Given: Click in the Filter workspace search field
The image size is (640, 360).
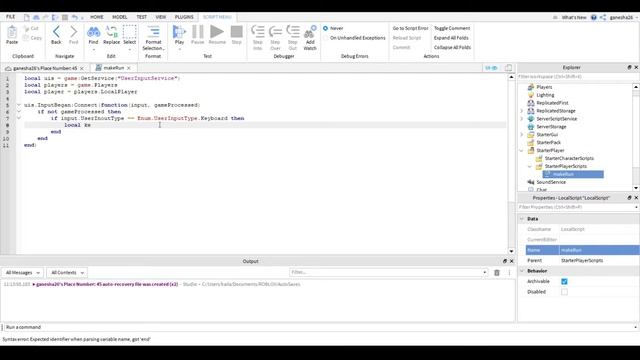Looking at the screenshot, I should coord(576,77).
